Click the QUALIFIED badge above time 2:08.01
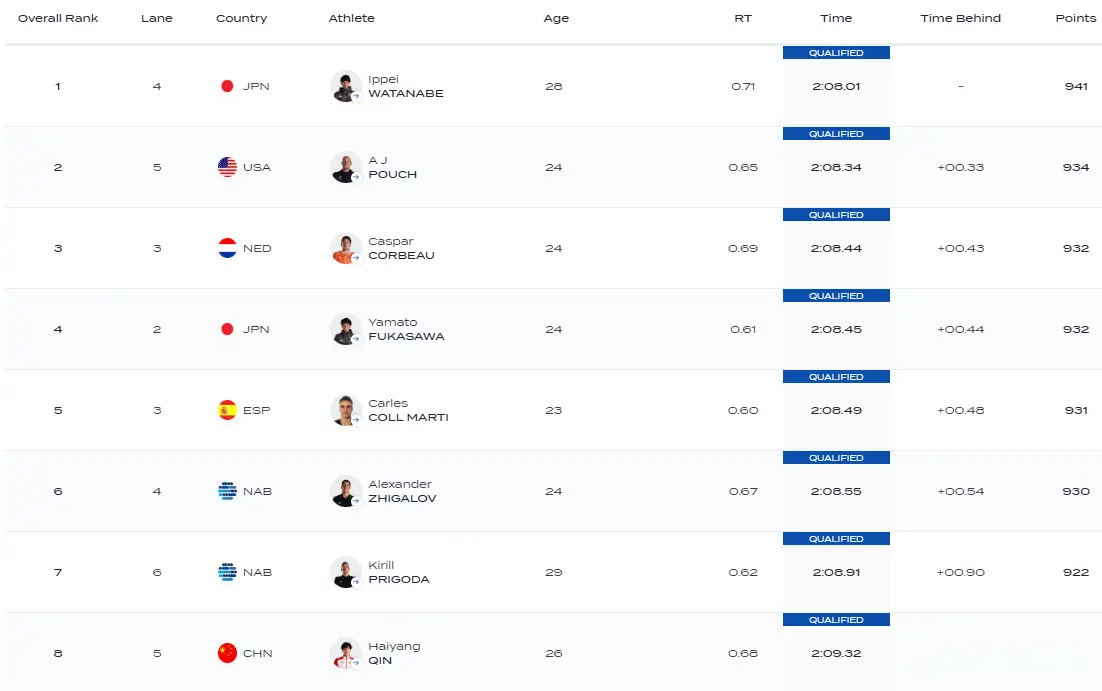 (836, 53)
